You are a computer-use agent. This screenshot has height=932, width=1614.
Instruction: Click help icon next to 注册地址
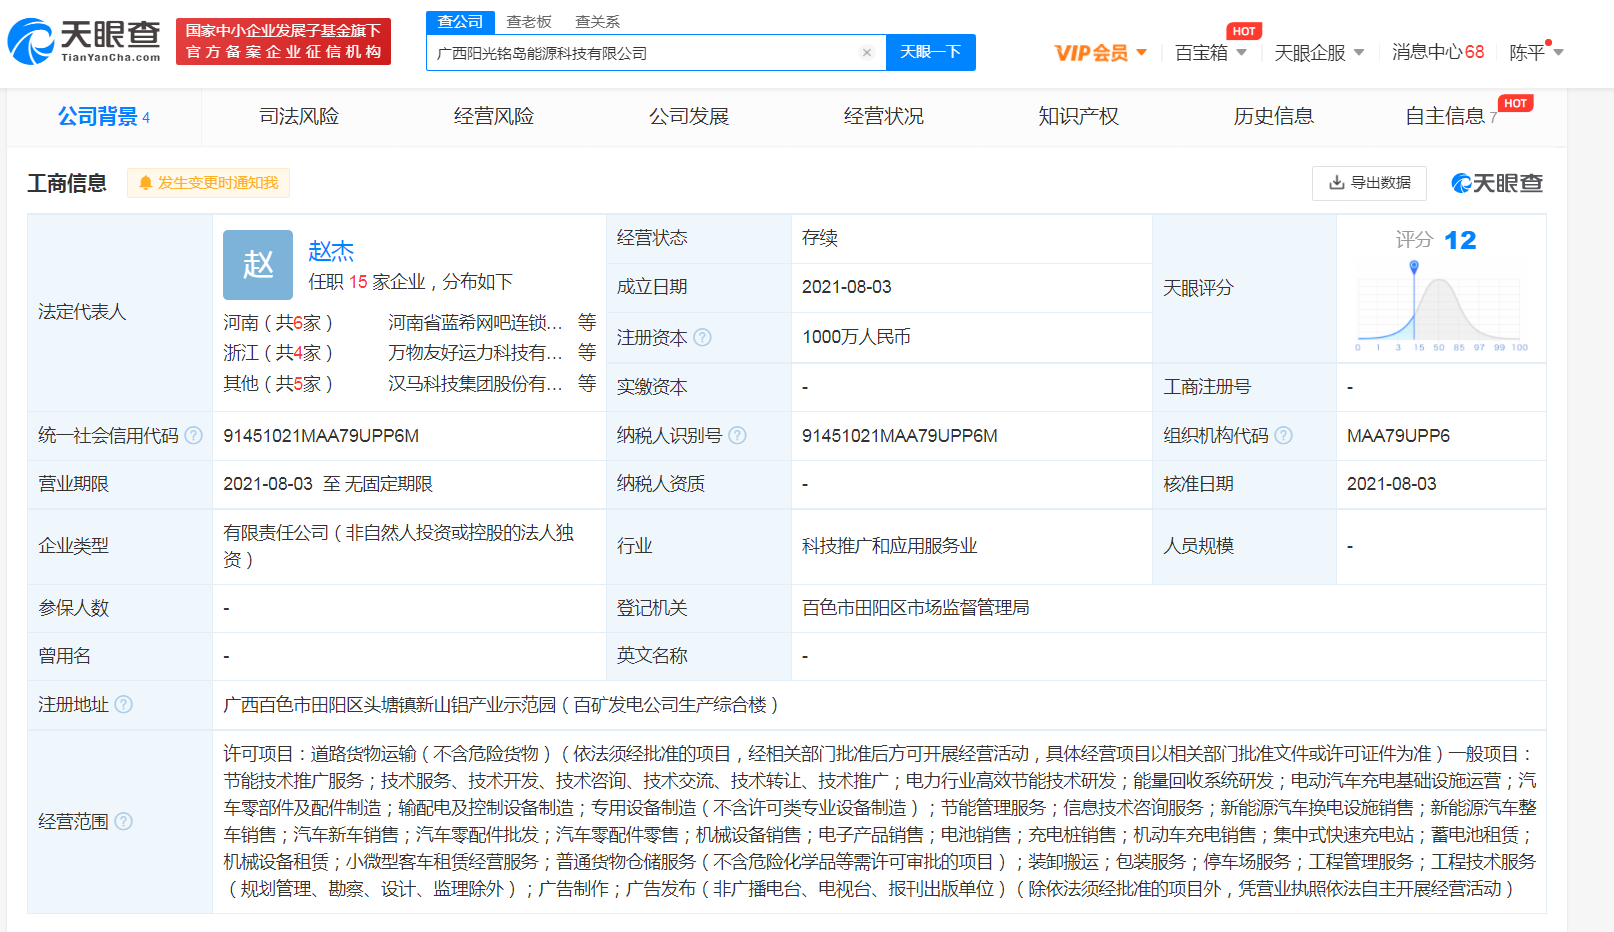123,705
